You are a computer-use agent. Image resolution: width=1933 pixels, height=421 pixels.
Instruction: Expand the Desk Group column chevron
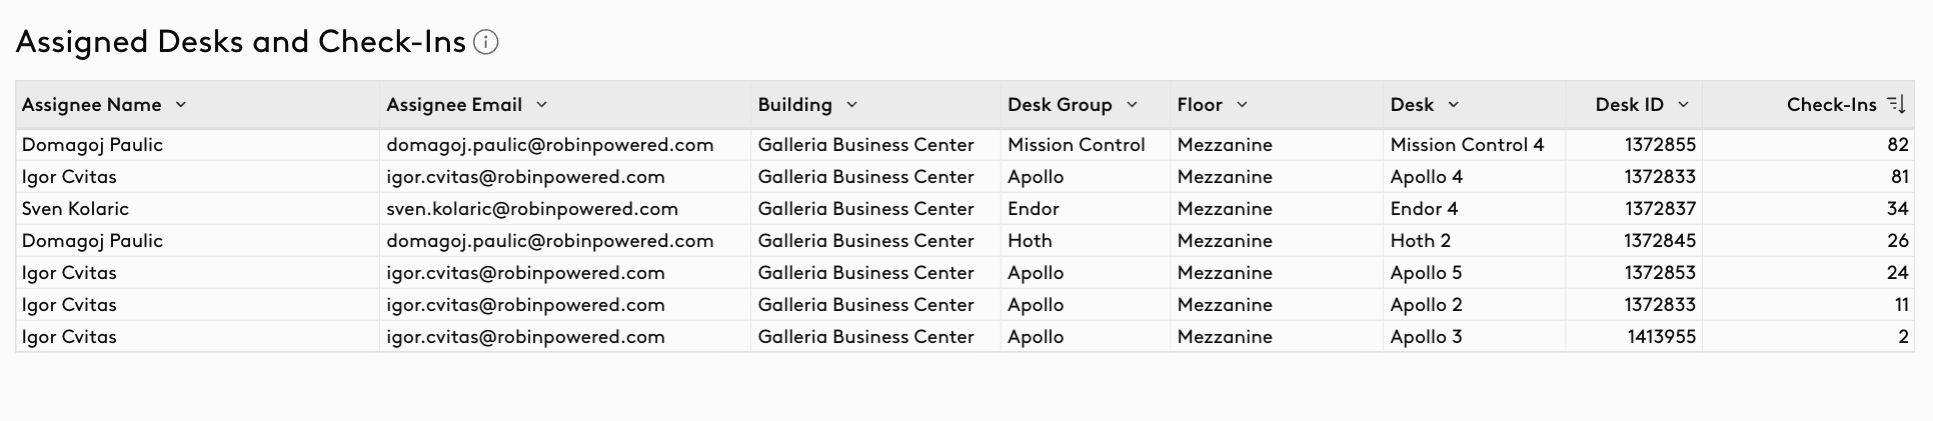1132,105
